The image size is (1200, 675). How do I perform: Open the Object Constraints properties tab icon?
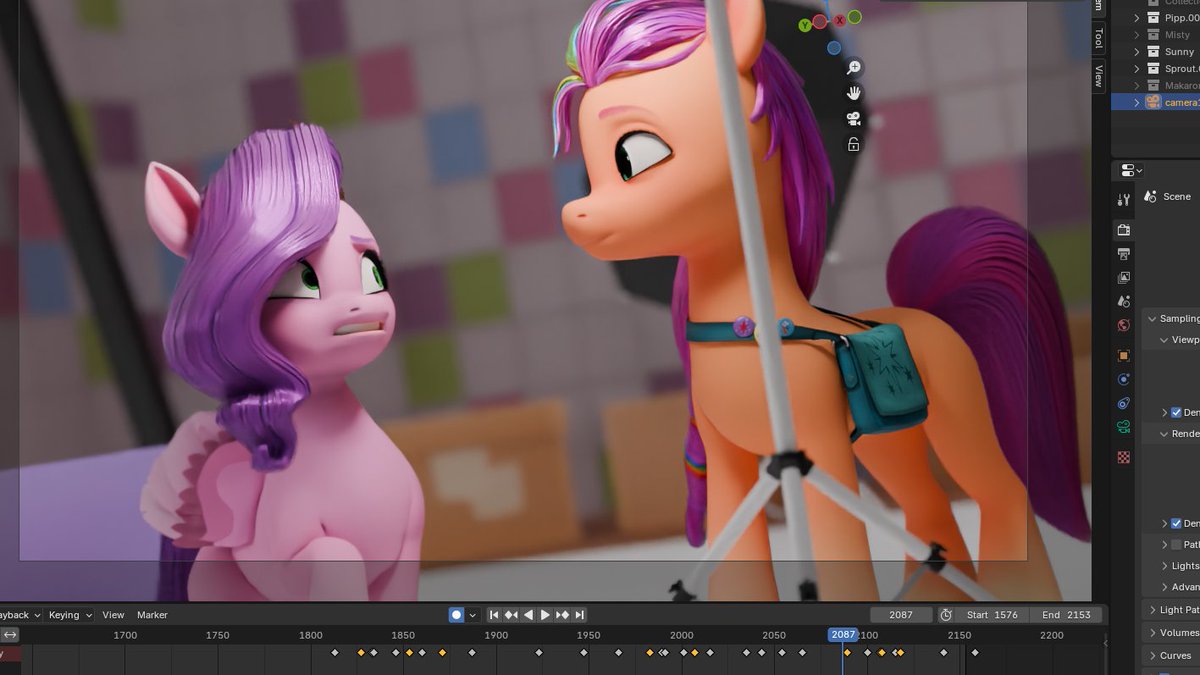click(1123, 403)
